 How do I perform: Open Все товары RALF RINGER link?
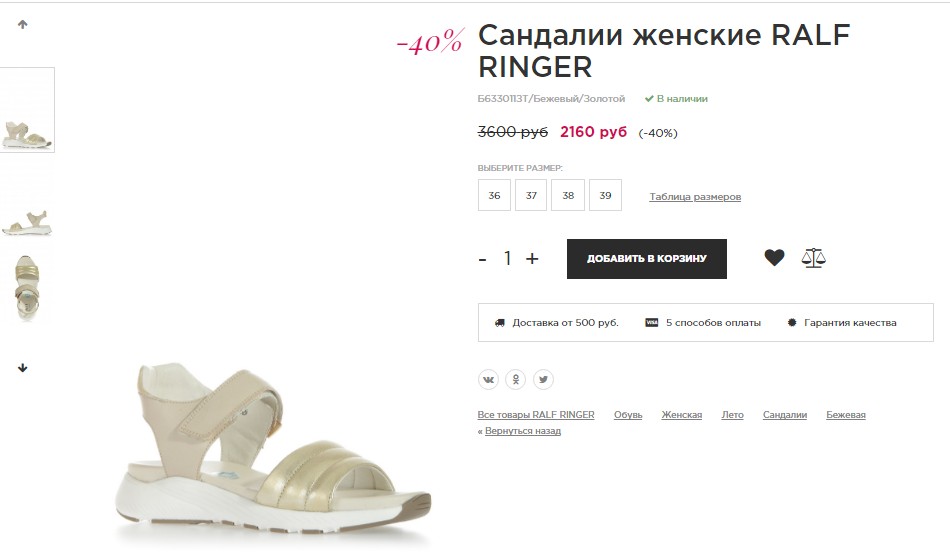536,415
